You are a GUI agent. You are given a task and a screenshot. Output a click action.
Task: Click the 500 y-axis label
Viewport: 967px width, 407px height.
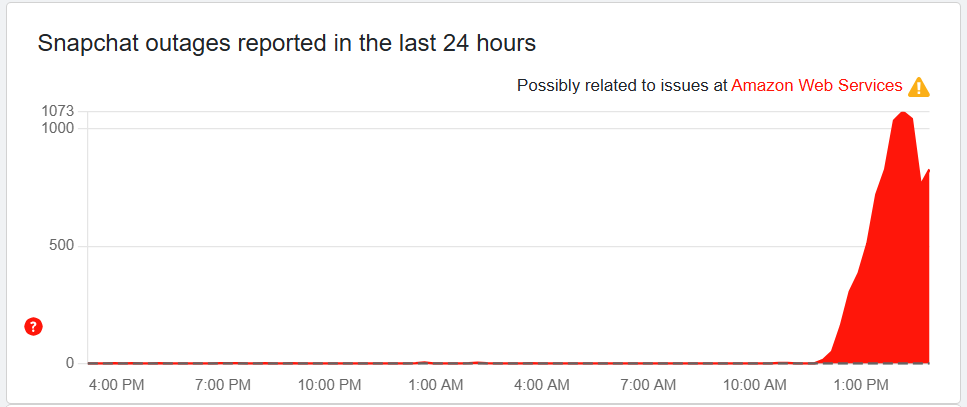62,246
